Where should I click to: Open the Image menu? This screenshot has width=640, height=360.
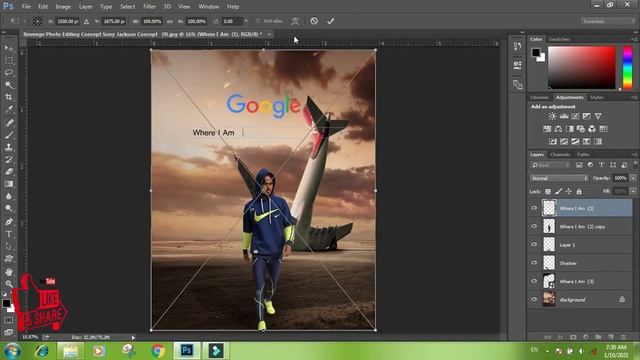pyautogui.click(x=63, y=7)
